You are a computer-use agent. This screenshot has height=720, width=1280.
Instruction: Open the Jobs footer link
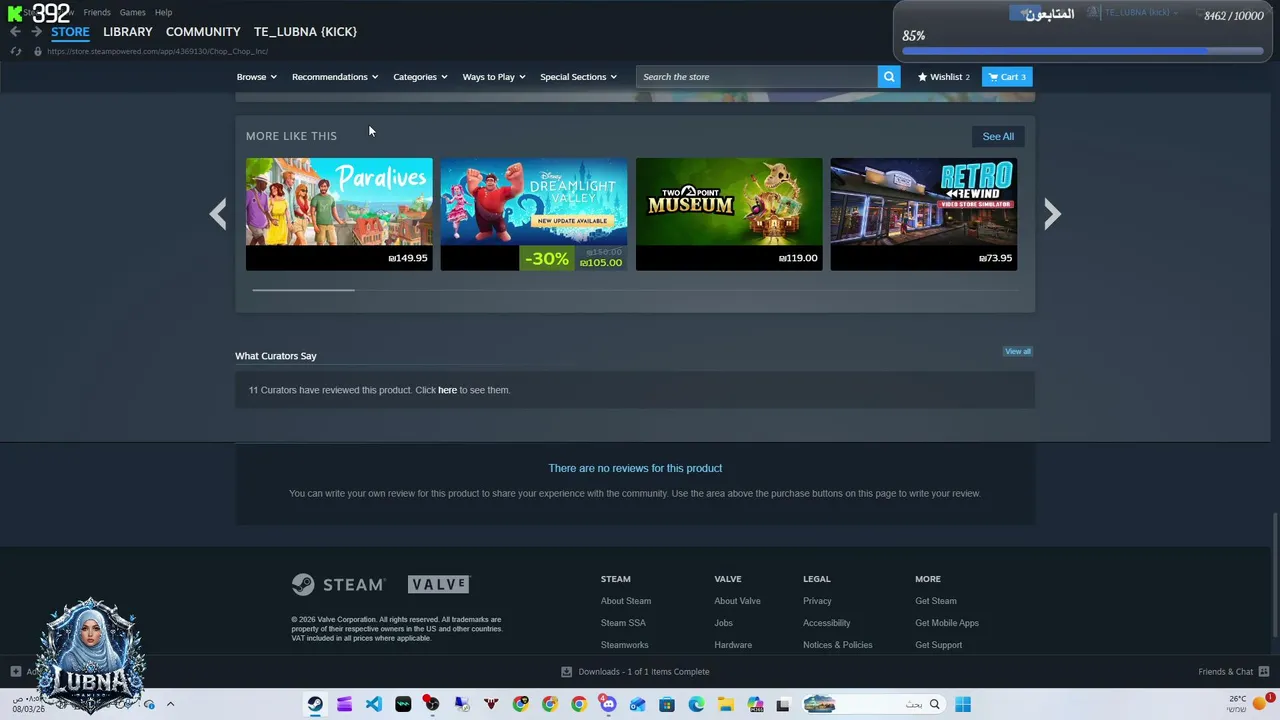click(x=723, y=623)
